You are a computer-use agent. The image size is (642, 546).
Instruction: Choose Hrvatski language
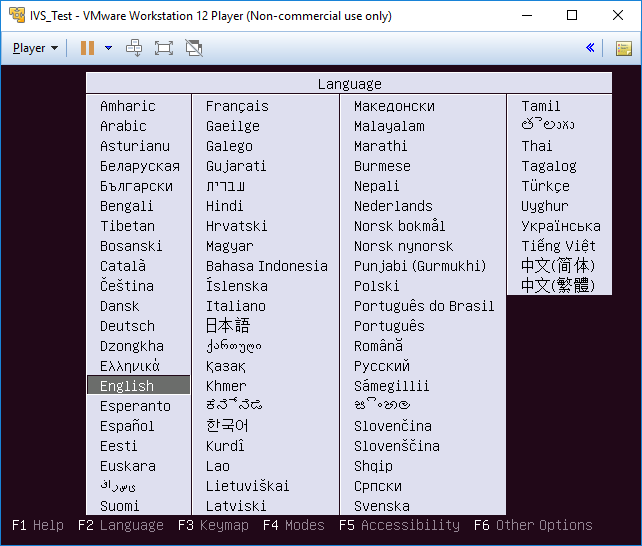coord(236,226)
